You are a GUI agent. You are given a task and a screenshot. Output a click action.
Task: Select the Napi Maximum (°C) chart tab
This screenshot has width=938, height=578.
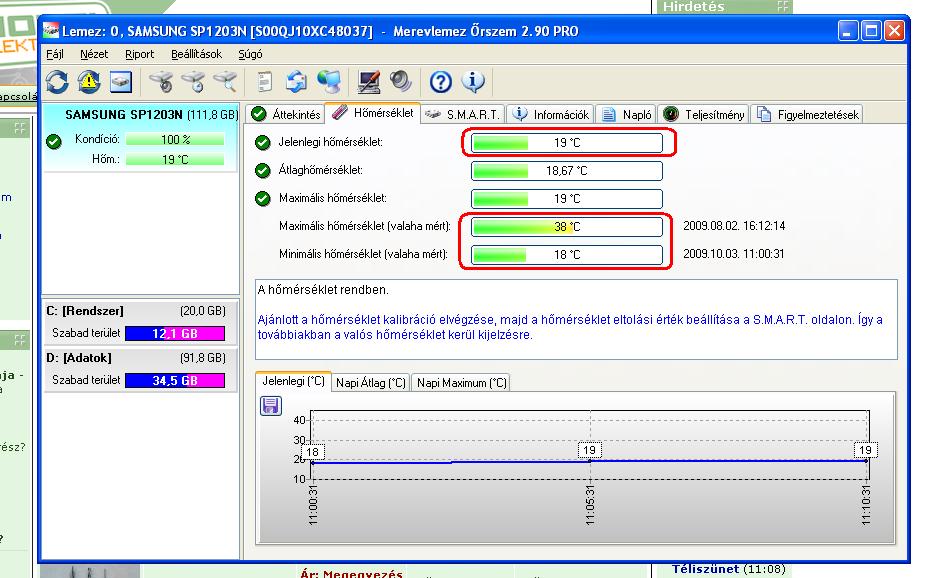pos(461,382)
